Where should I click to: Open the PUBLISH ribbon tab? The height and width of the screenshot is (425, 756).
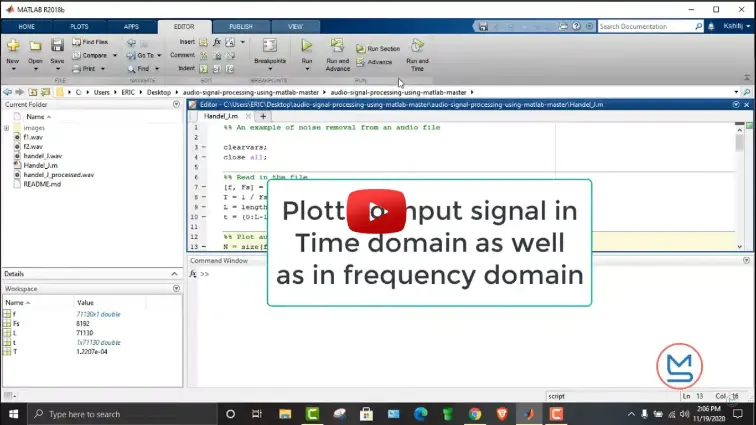(x=240, y=27)
